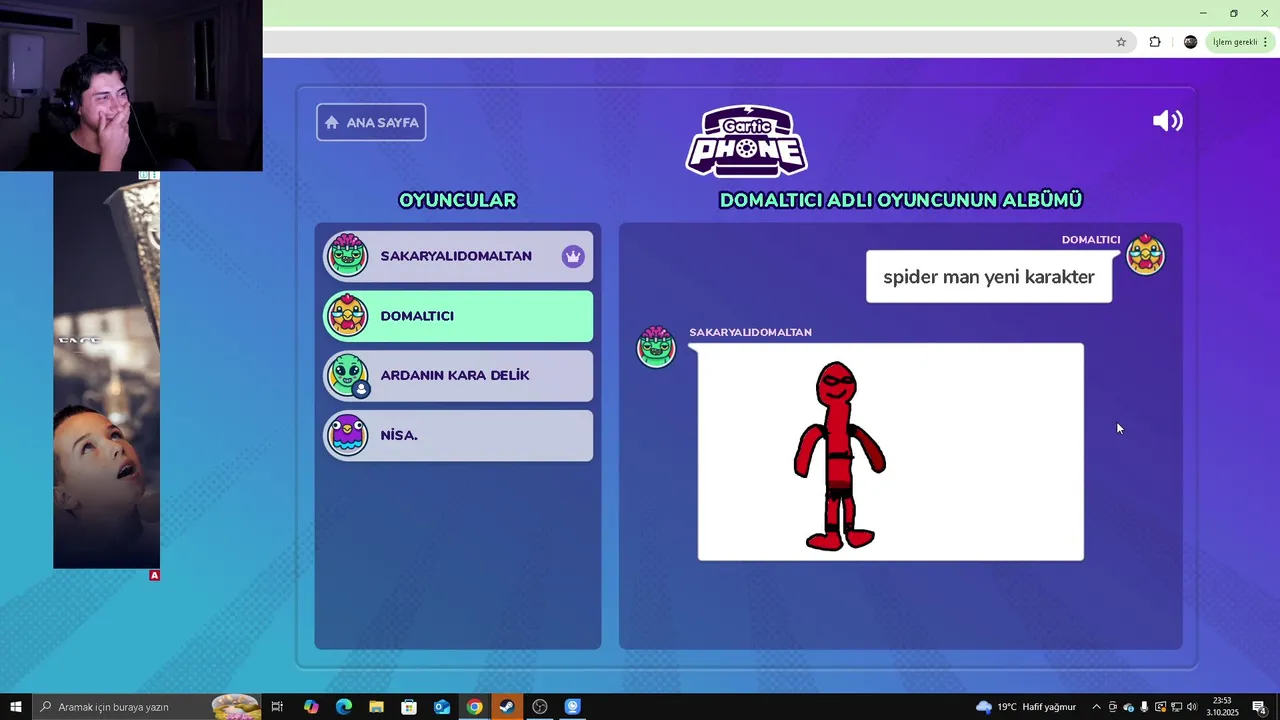Click SAKARYALIDOMALTAN avatar beside the drawing
Viewport: 1280px width, 720px height.
point(656,347)
